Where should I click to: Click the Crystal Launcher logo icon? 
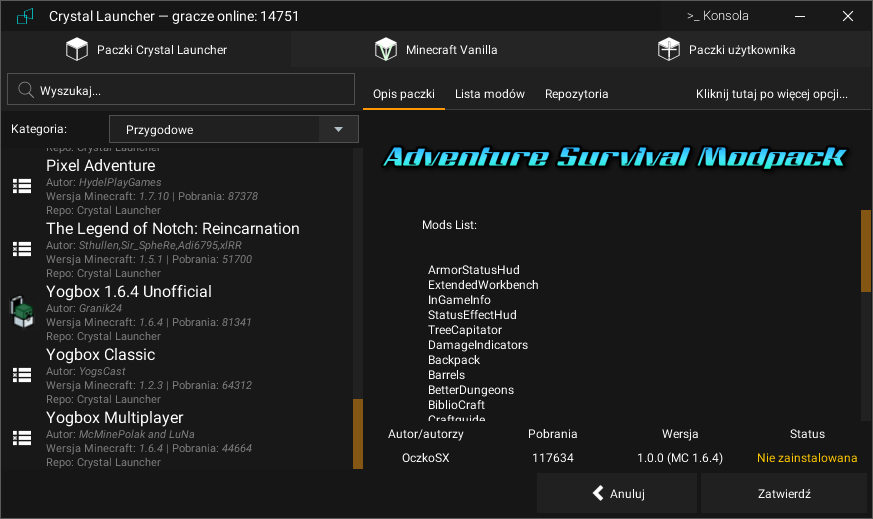[x=25, y=16]
